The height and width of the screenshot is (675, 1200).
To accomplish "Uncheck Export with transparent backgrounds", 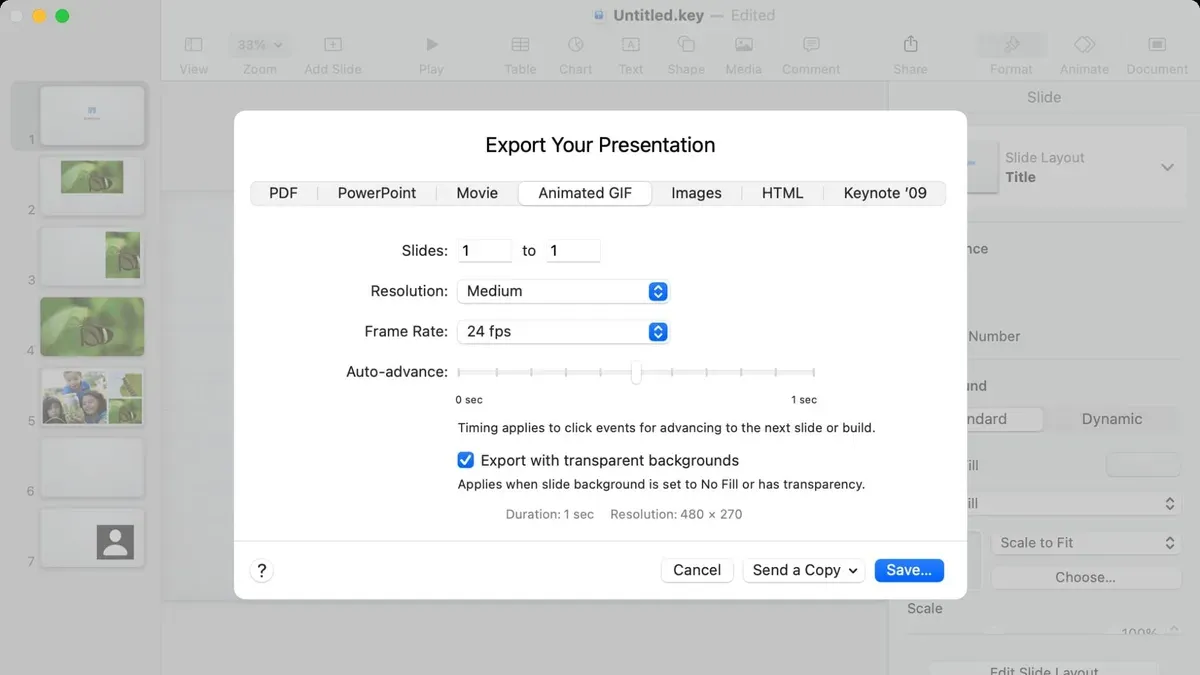I will pyautogui.click(x=465, y=460).
